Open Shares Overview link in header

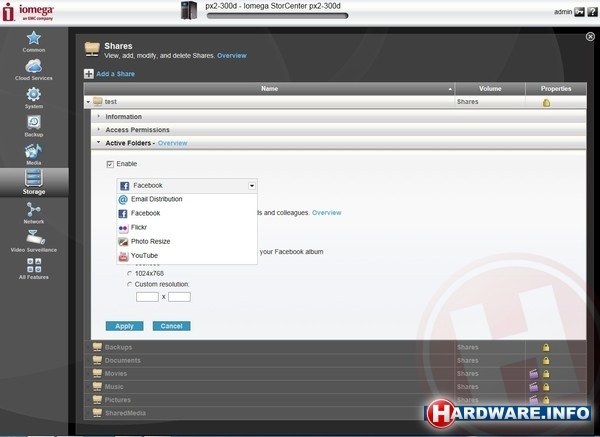click(232, 55)
